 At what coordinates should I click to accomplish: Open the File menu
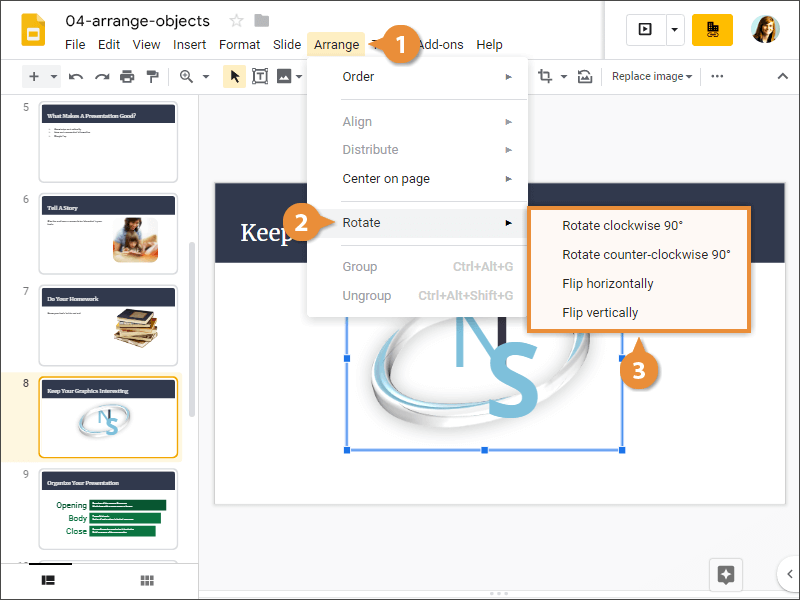tap(75, 45)
